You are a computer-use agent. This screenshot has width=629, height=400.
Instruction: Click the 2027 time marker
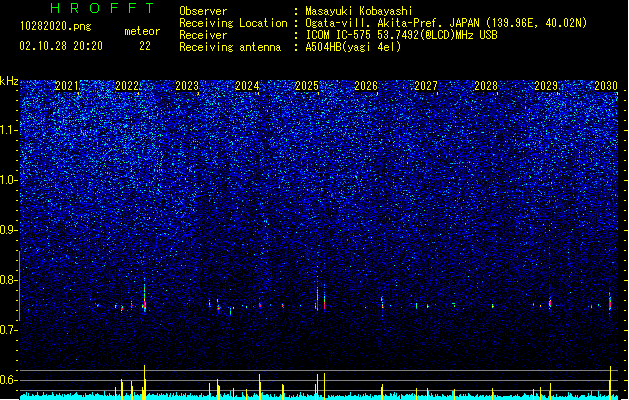pyautogui.click(x=426, y=86)
